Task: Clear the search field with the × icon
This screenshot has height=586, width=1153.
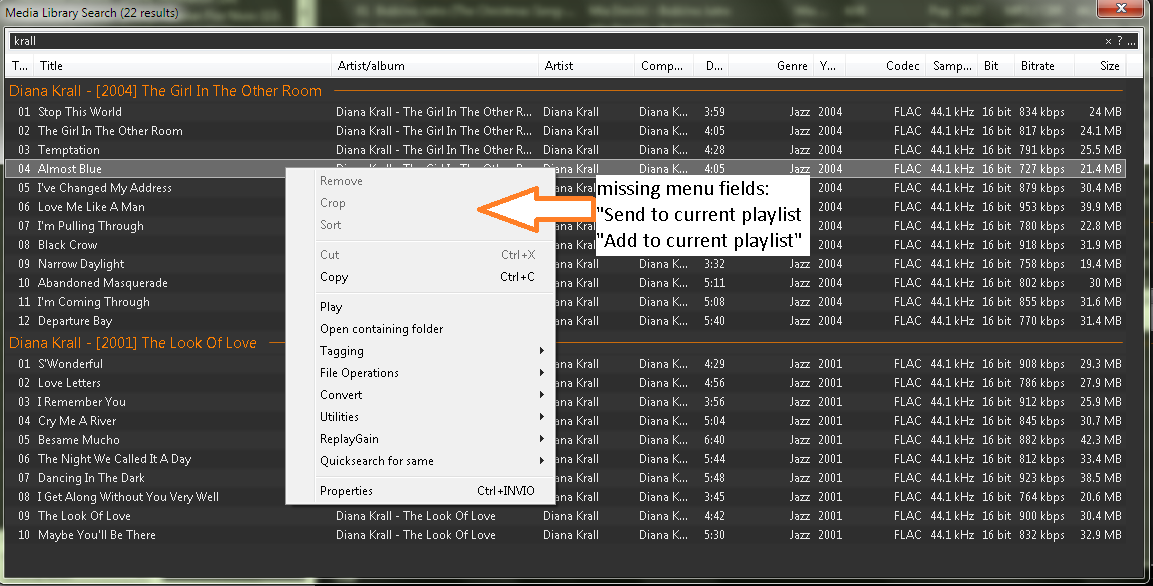Action: click(x=1108, y=41)
